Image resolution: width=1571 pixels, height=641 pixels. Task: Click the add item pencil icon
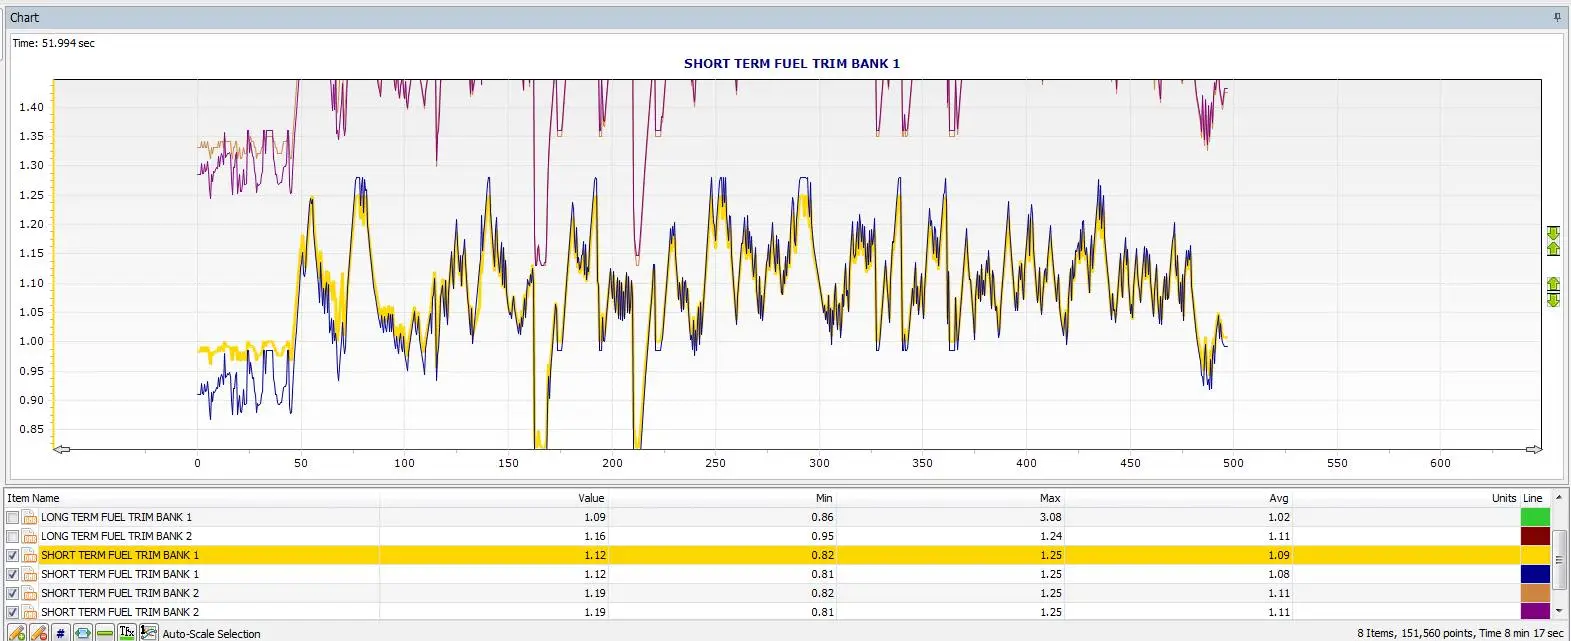pyautogui.click(x=16, y=632)
